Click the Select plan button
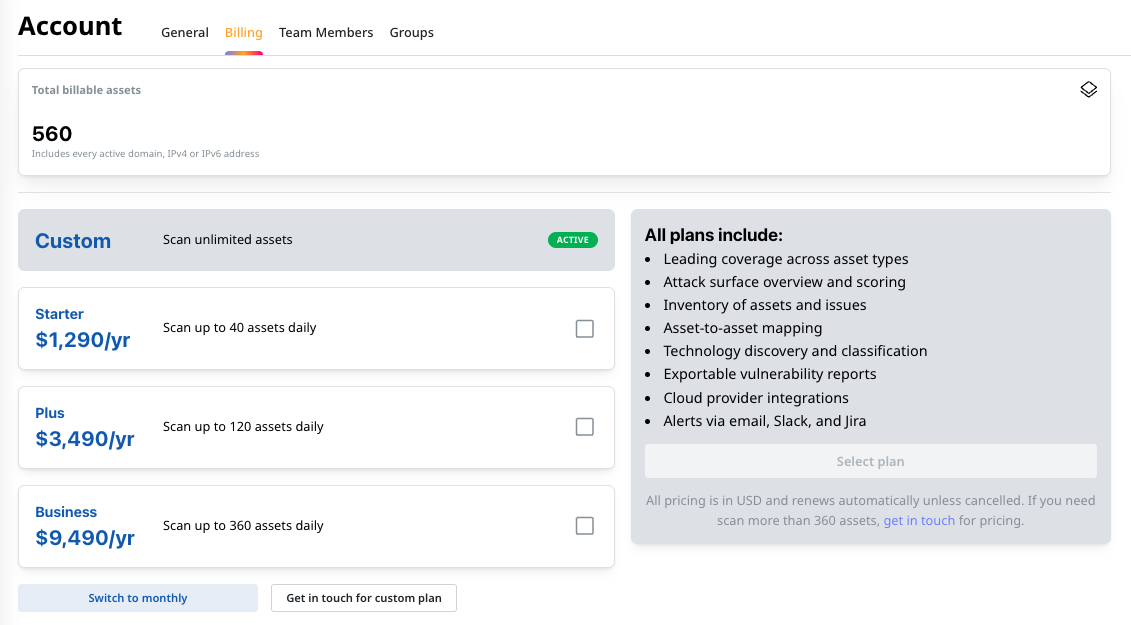The image size is (1131, 625). [870, 461]
